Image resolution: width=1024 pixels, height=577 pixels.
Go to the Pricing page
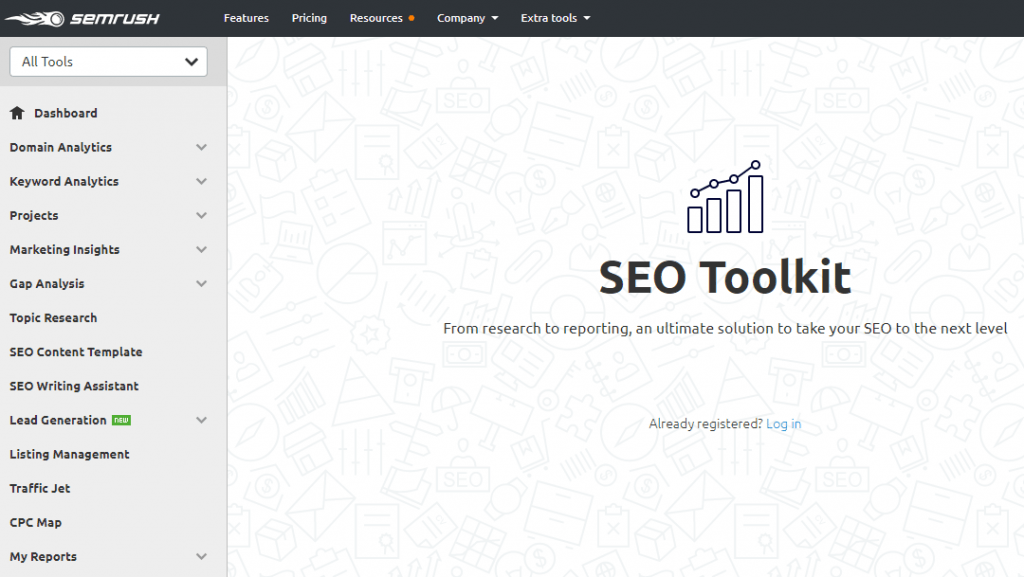pos(309,18)
